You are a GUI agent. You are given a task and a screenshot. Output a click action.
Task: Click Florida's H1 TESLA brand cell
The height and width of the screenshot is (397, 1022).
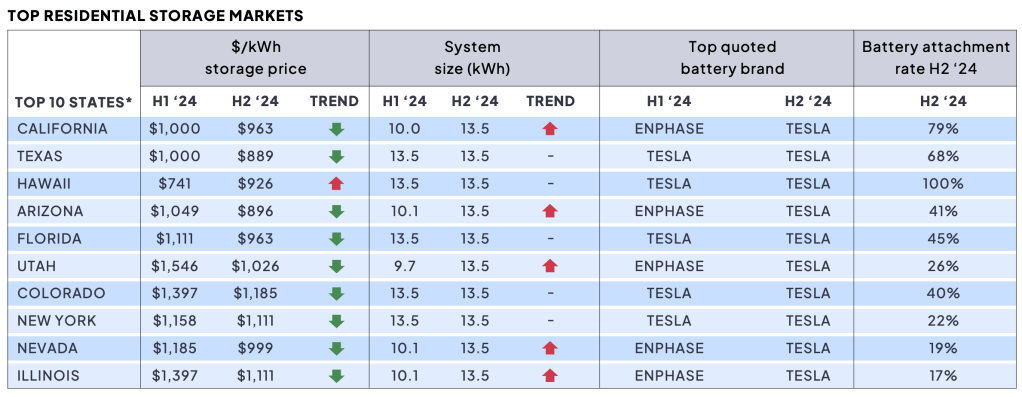coord(669,239)
